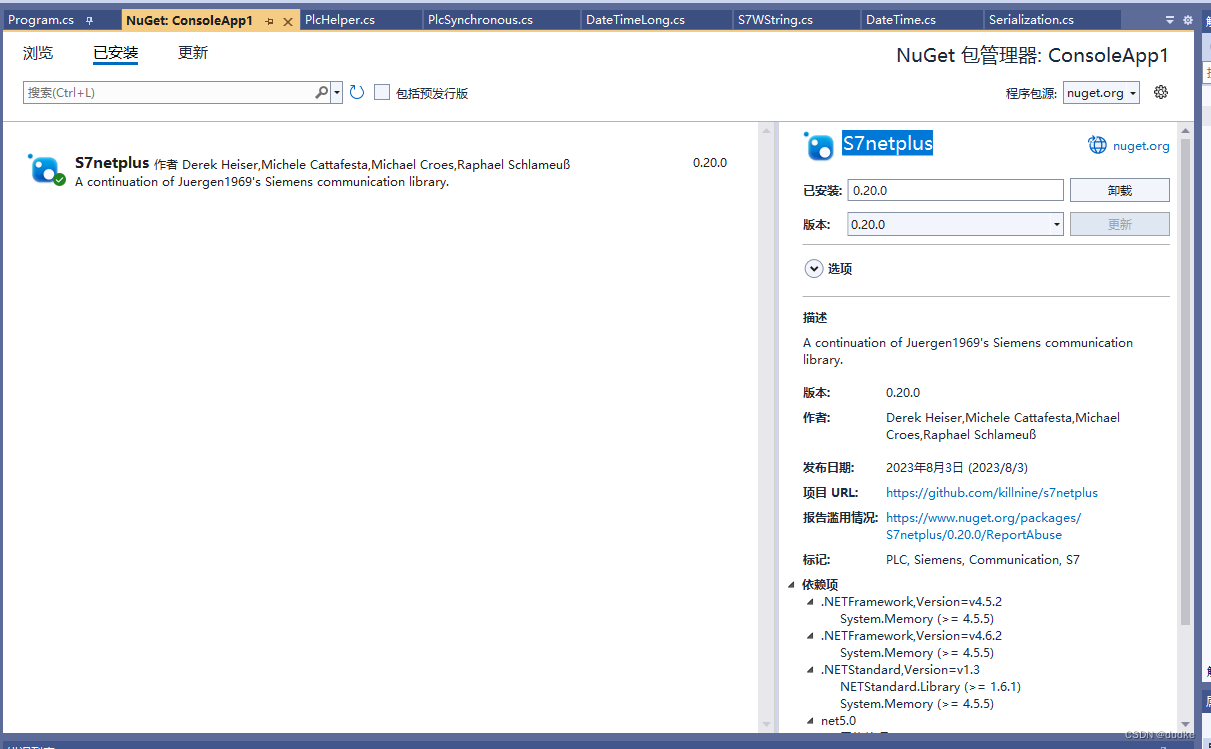Open NuGet package source settings gear
The image size is (1211, 749).
coord(1161,92)
